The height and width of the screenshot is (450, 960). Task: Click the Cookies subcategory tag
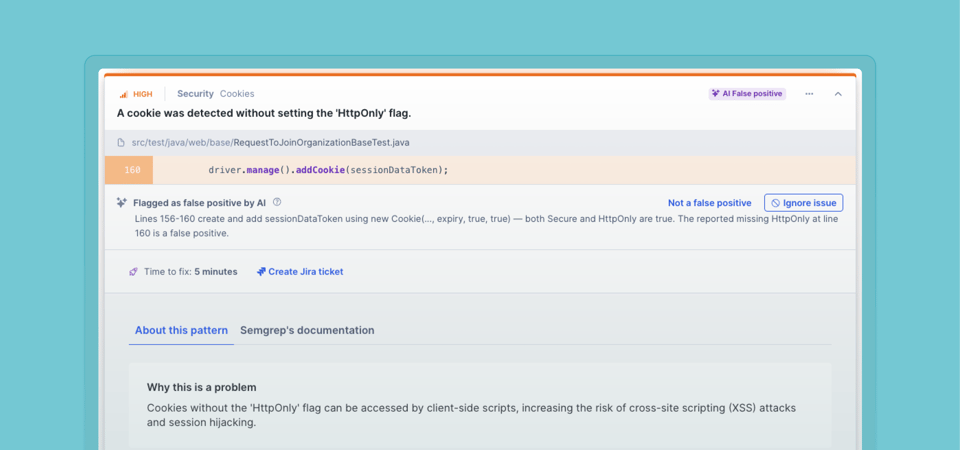click(237, 94)
